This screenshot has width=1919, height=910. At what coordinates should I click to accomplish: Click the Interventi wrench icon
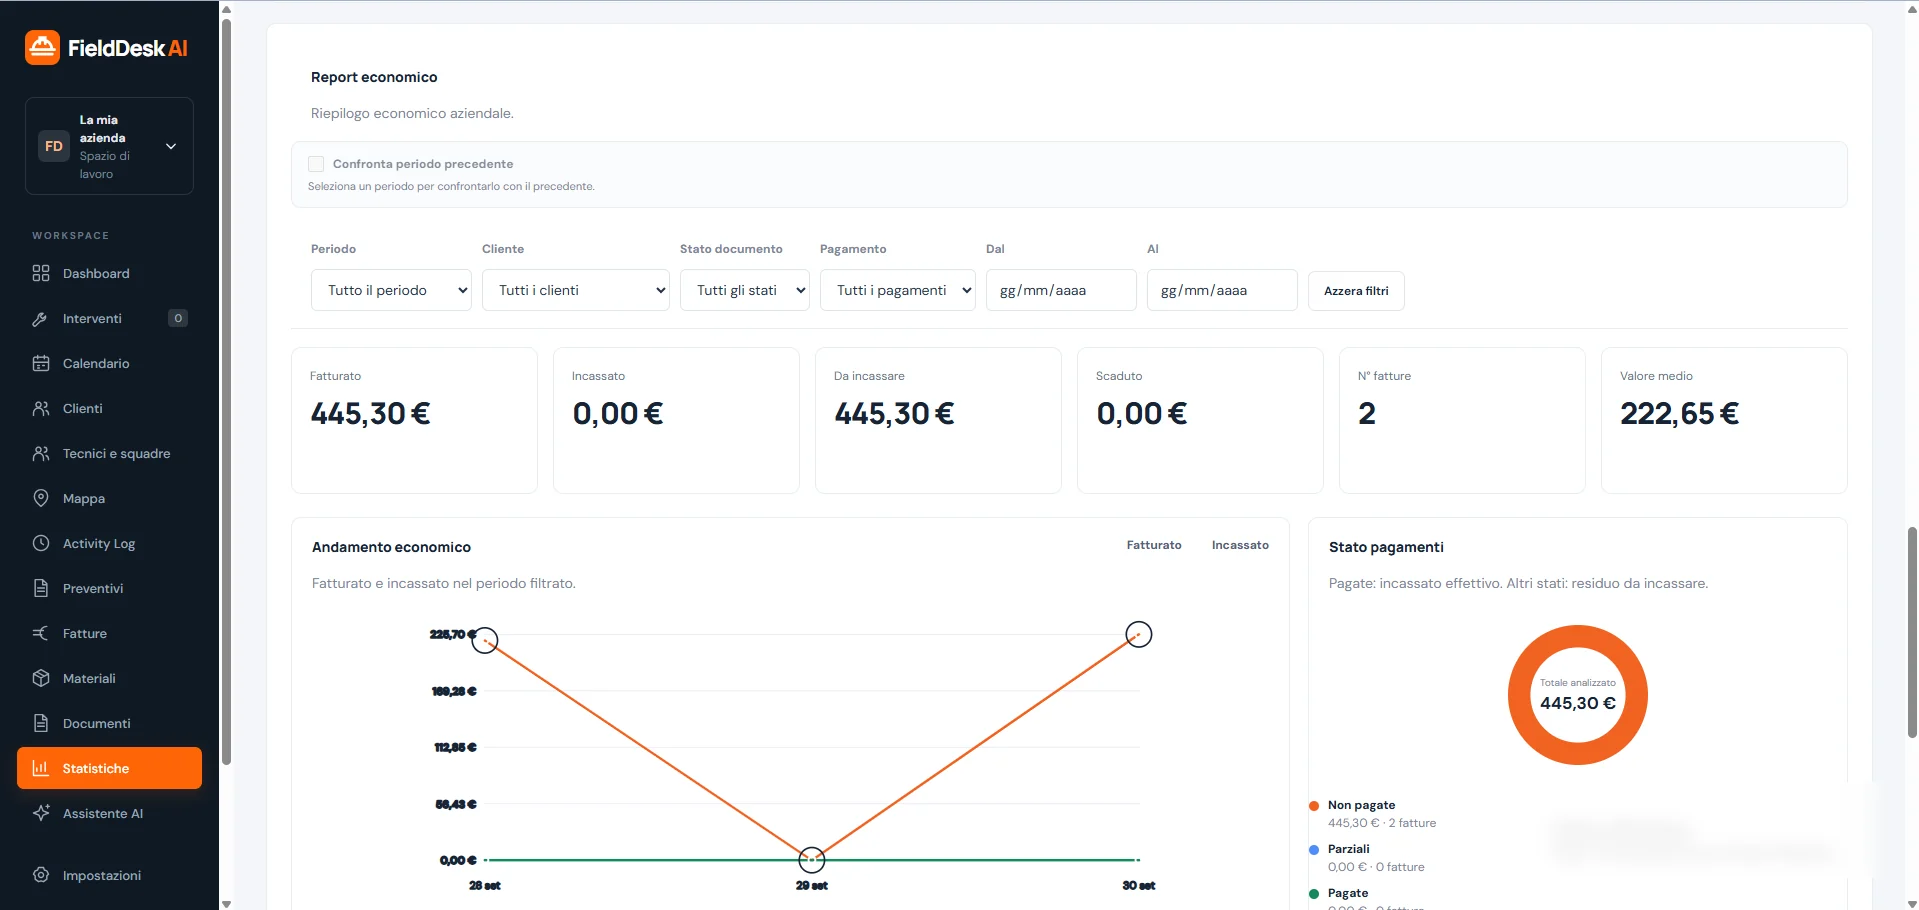pyautogui.click(x=41, y=318)
